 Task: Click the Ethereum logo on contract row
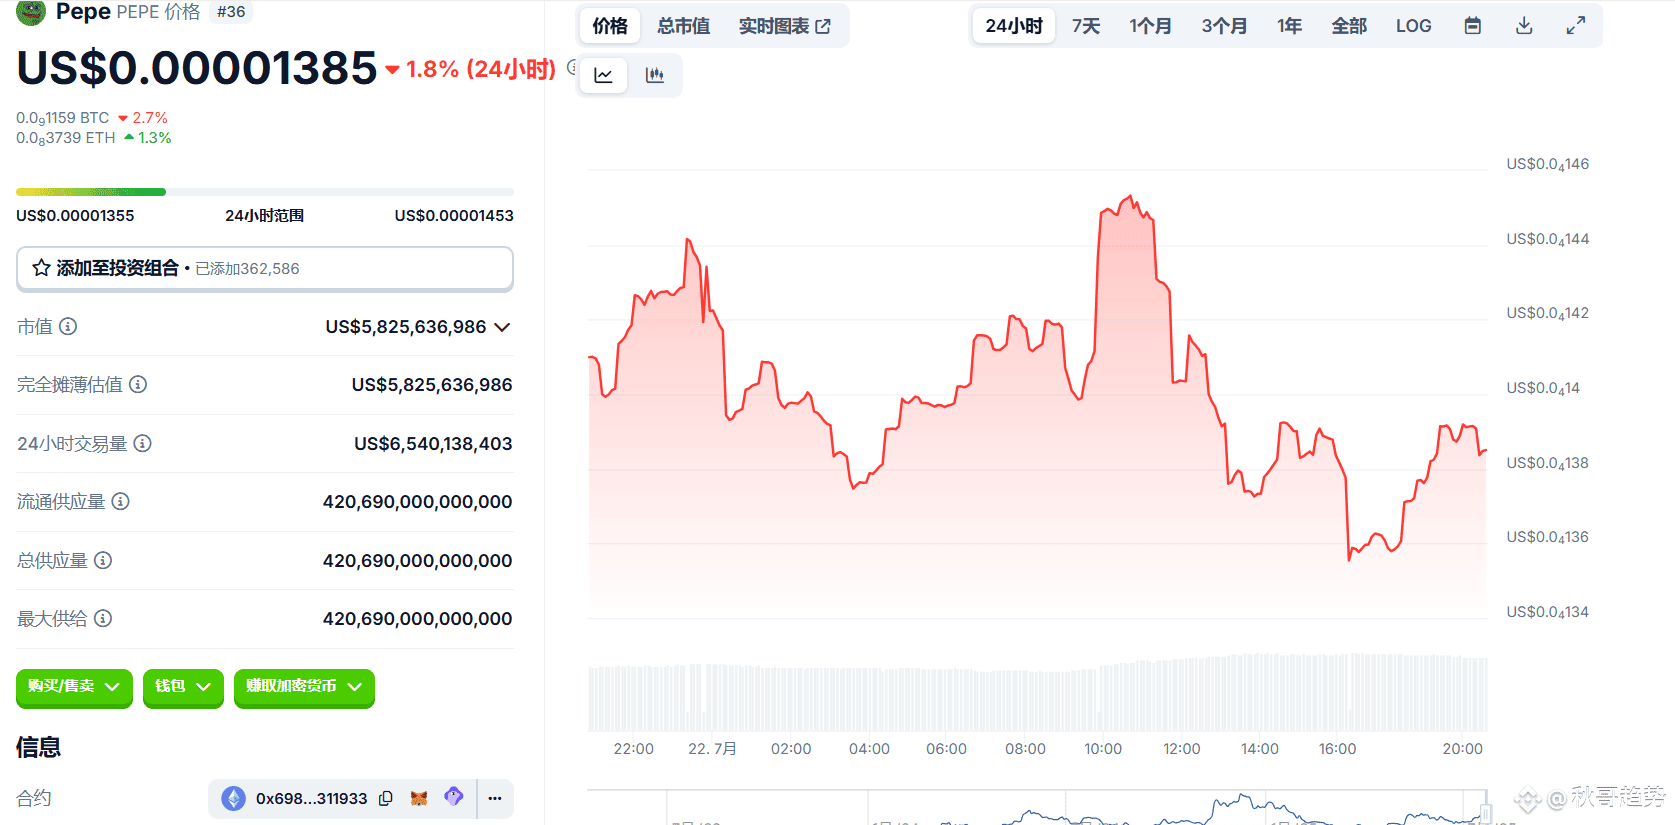[x=233, y=798]
